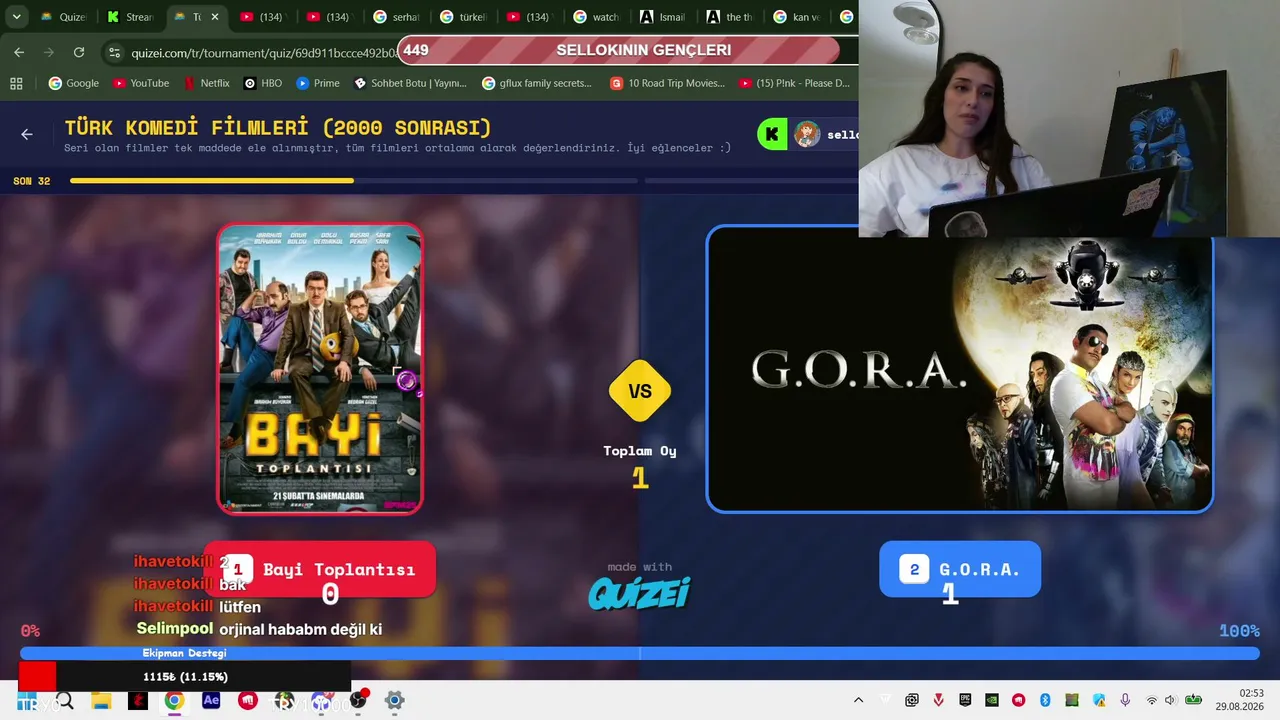Click the back arrow beside the quiz title
1280x720 pixels.
27,134
